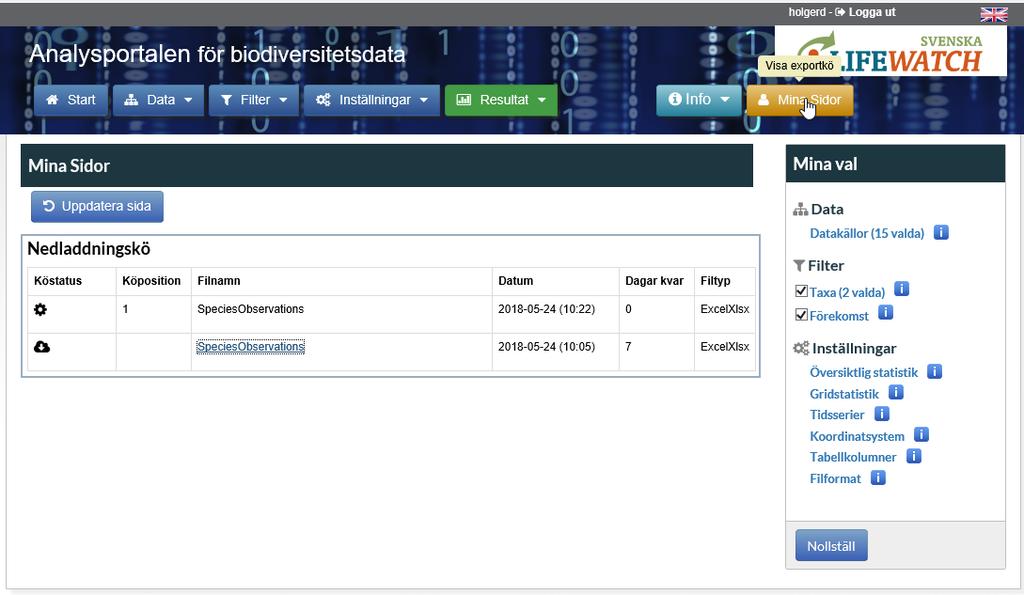Open info icon next to Gridstatistik
Image resolution: width=1024 pixels, height=595 pixels.
[x=896, y=393]
